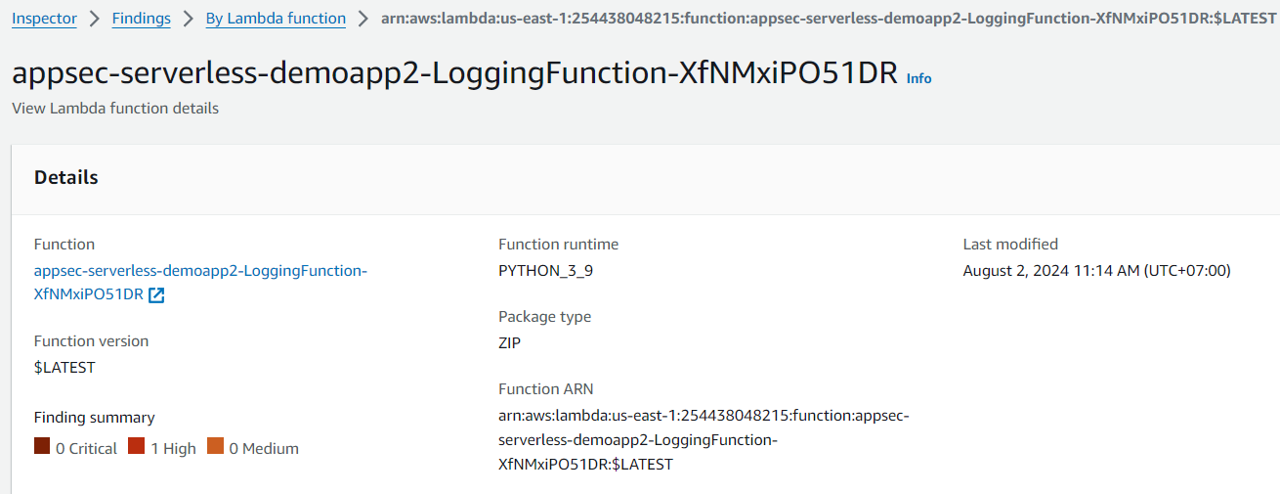Click the chevron separator after Findings
The width and height of the screenshot is (1280, 494).
point(188,18)
